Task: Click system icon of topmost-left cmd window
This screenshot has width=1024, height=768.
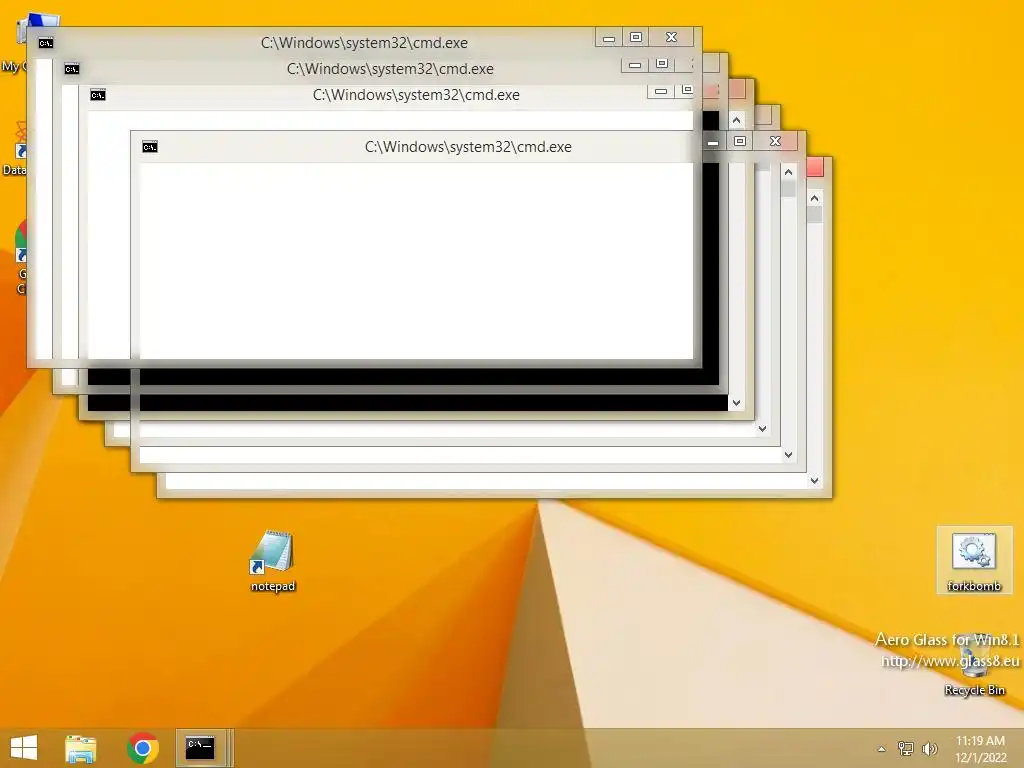Action: [x=46, y=43]
